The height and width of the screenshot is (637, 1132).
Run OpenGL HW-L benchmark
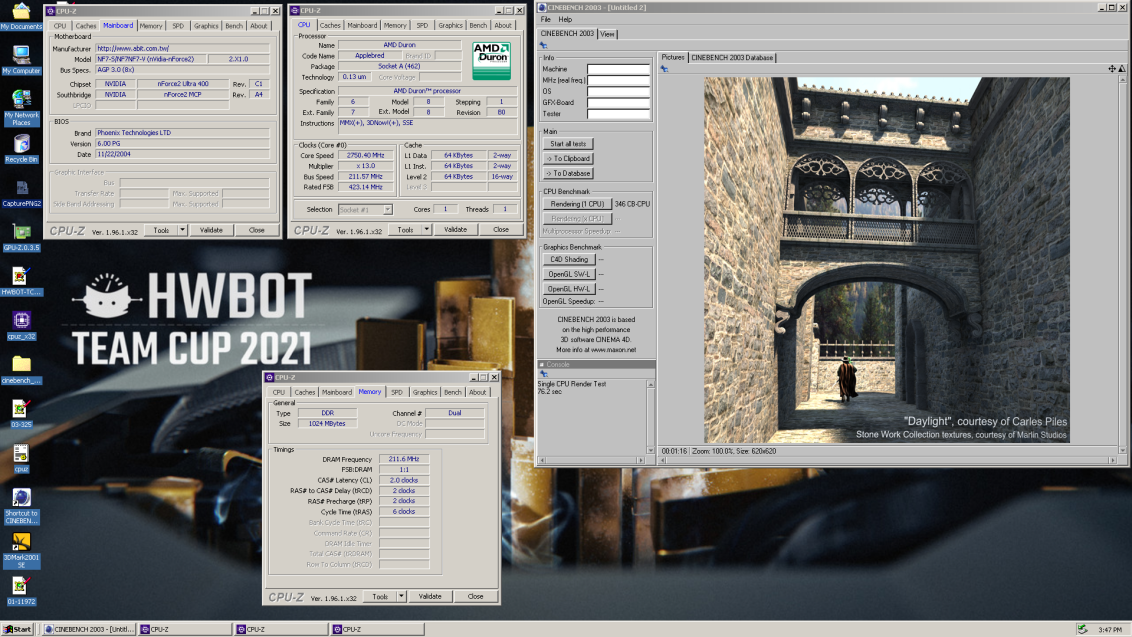click(x=569, y=289)
